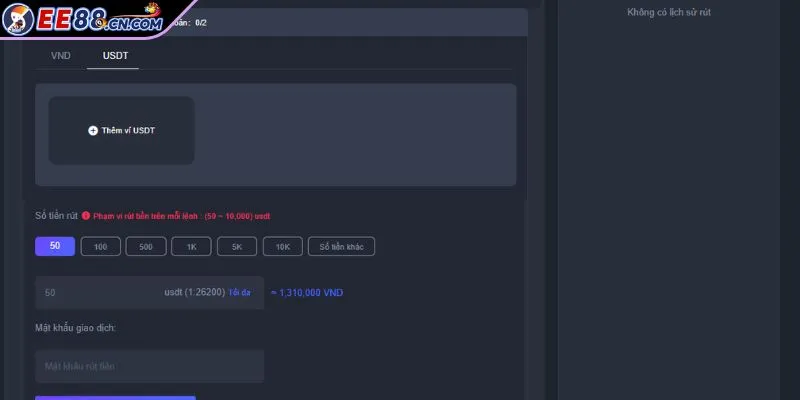The width and height of the screenshot is (800, 400).
Task: Pick the 500 amount preset
Action: [146, 246]
